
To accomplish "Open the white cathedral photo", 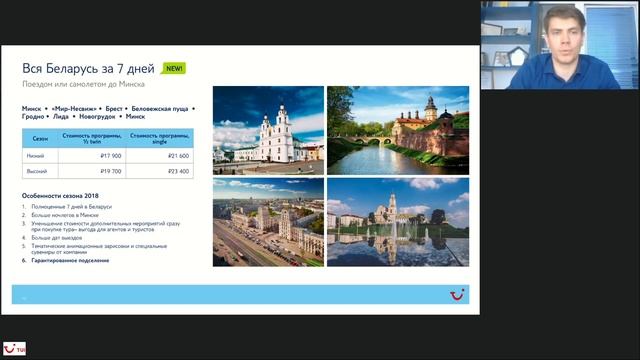I will pos(268,130).
